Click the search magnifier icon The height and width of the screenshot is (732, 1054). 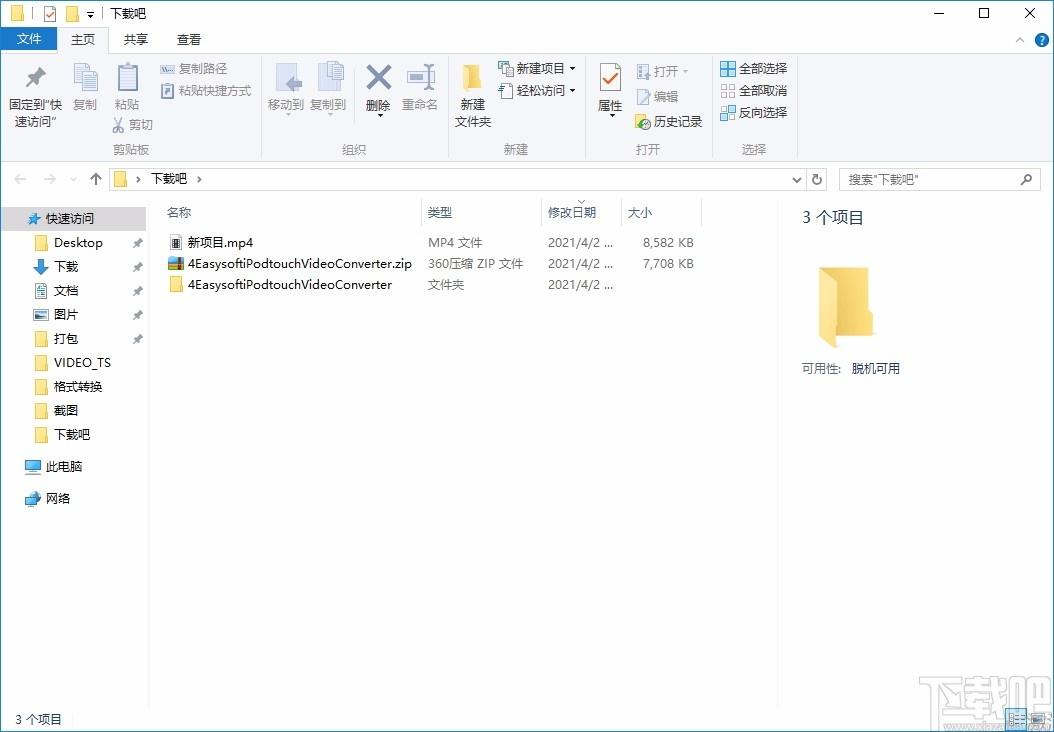[x=1026, y=179]
